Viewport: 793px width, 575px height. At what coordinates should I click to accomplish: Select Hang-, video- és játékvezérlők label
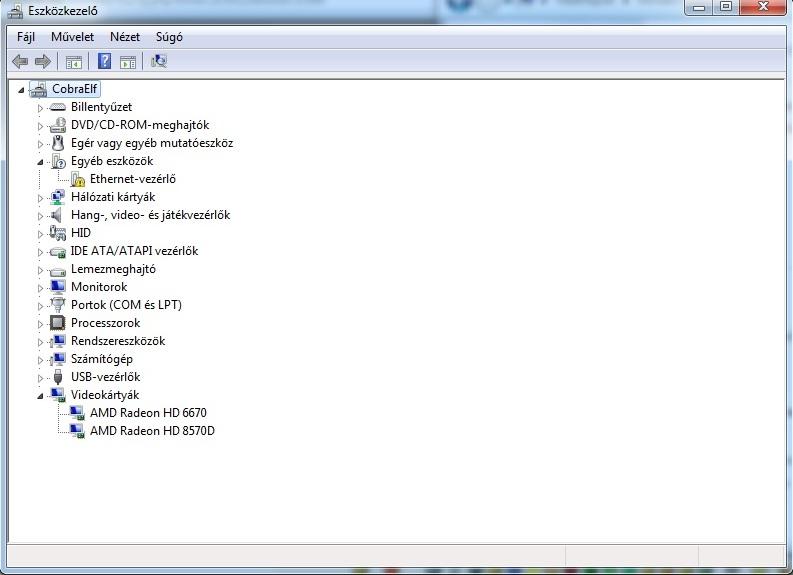point(150,215)
